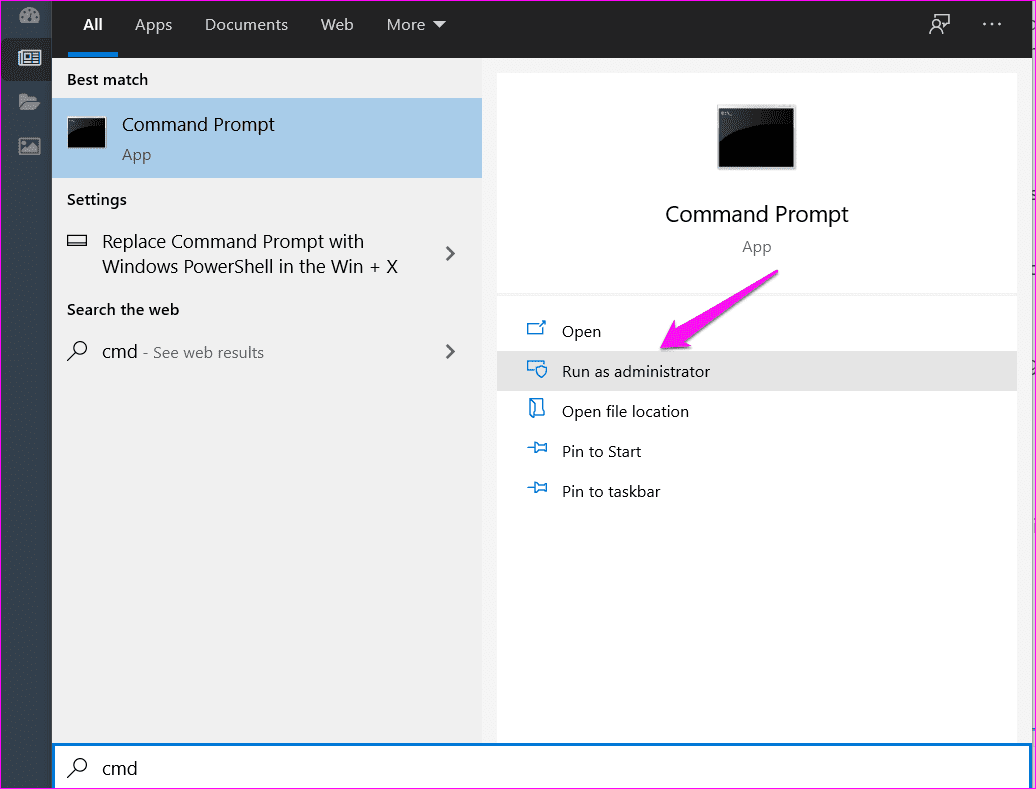Image resolution: width=1036 pixels, height=789 pixels.
Task: Click the feedback person icon in top bar
Action: (x=938, y=24)
